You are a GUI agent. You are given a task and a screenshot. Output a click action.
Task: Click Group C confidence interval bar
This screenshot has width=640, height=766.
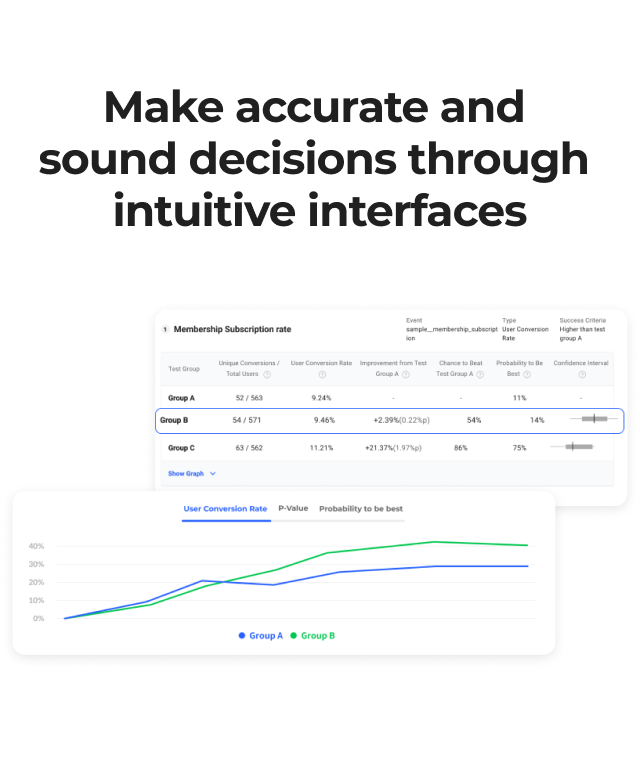(x=576, y=447)
